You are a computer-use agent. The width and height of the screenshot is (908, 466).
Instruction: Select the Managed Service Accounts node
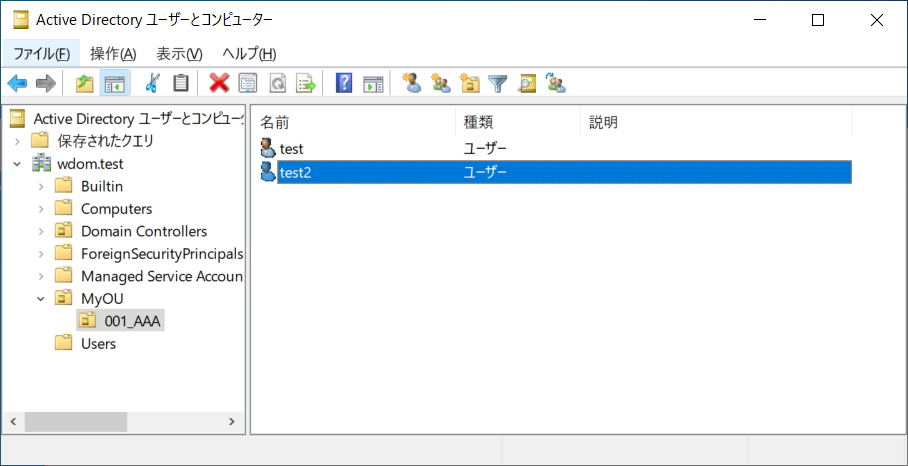(162, 276)
